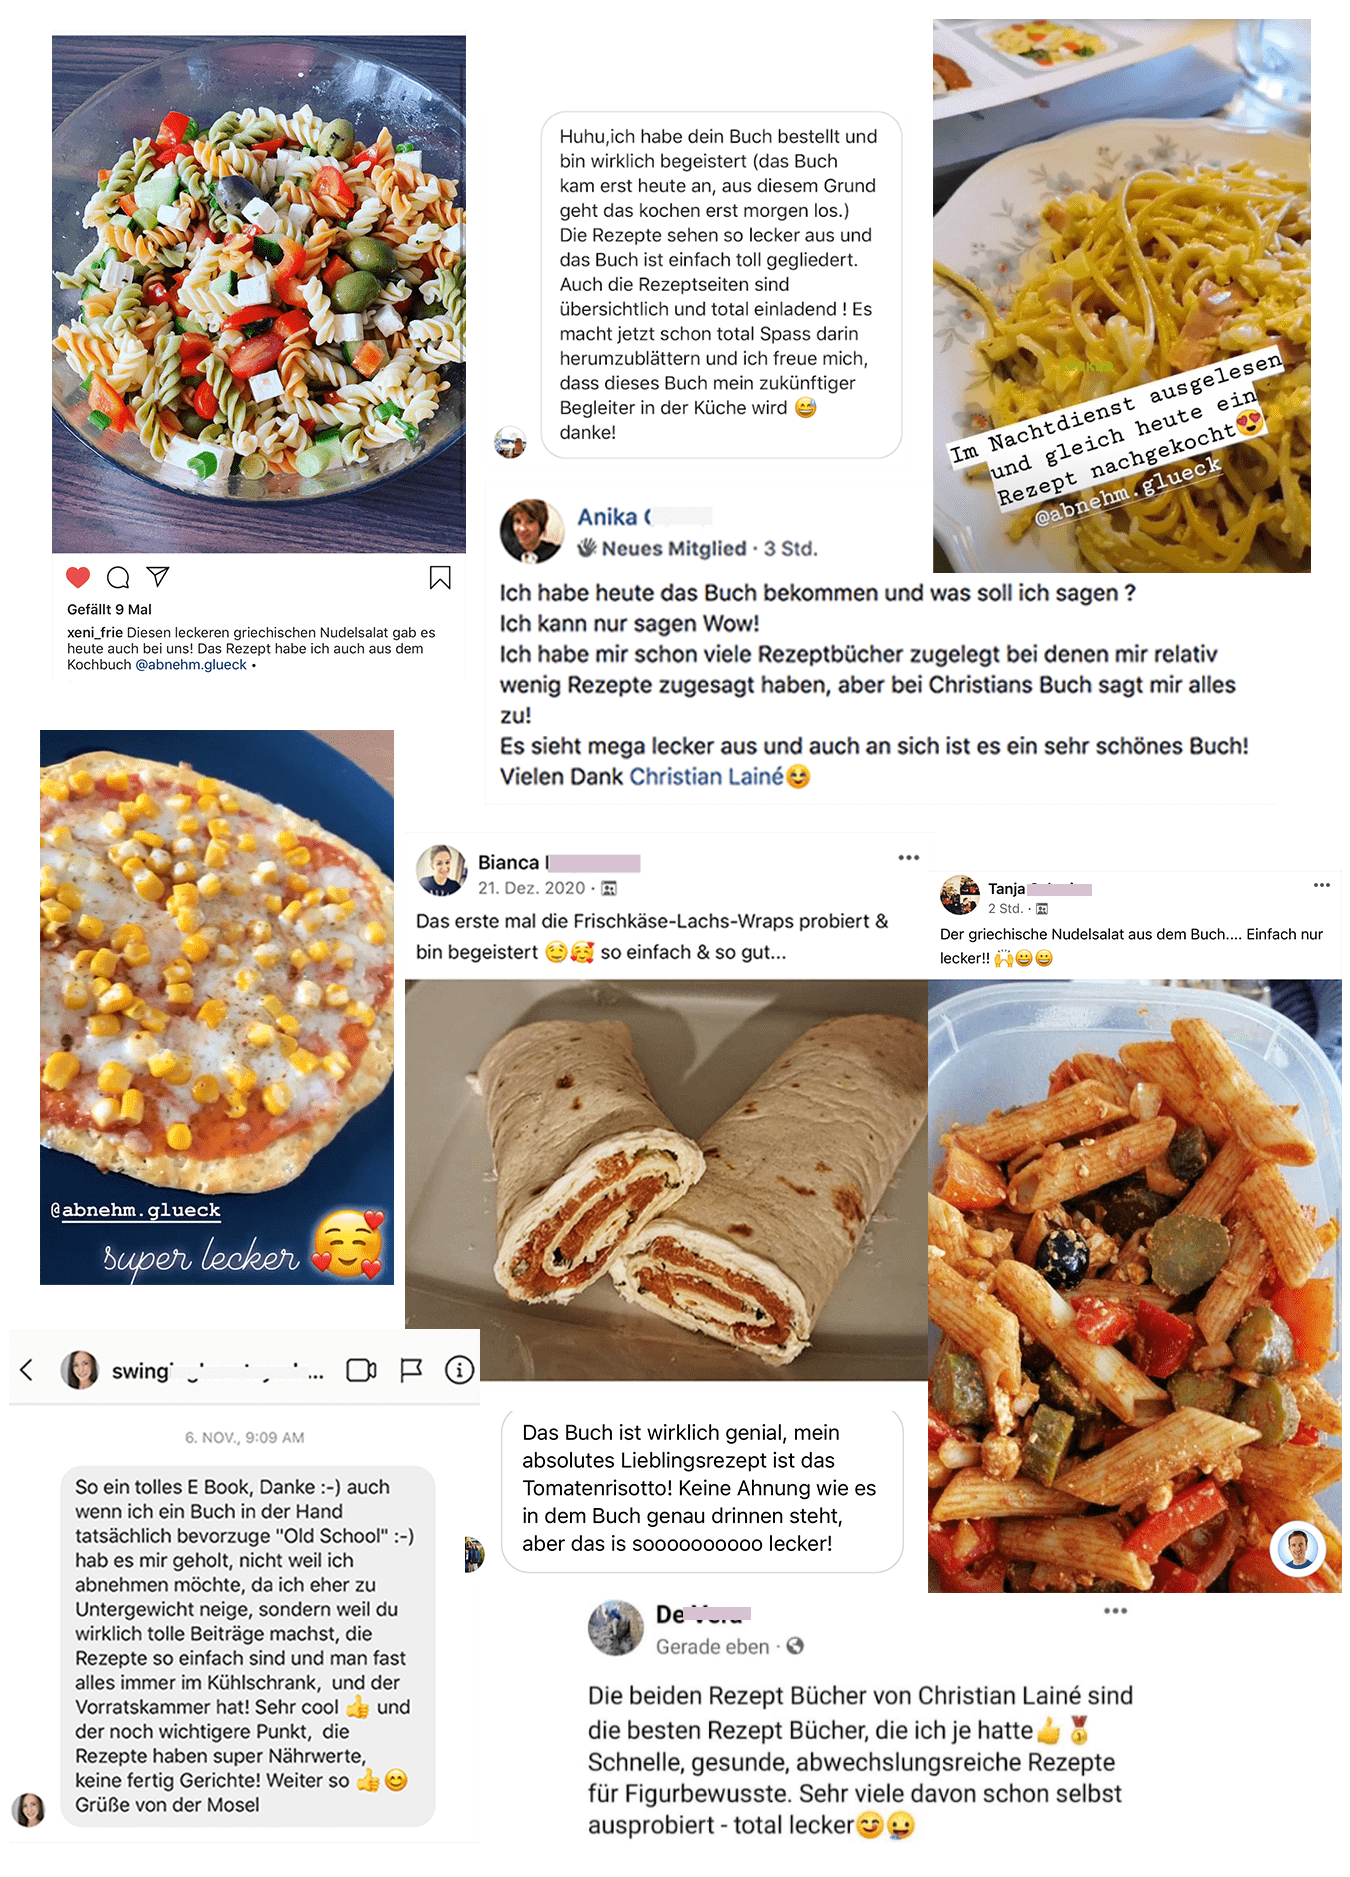Open three-dot options on the Gerade eben post
The width and height of the screenshot is (1350, 1877).
point(1115,1611)
